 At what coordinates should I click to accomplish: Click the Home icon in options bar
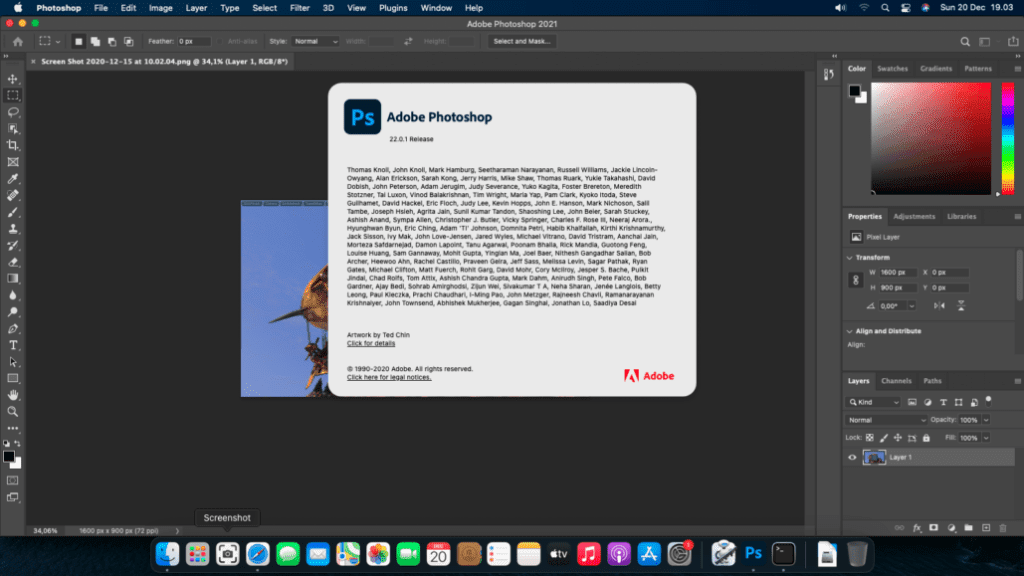pos(18,41)
